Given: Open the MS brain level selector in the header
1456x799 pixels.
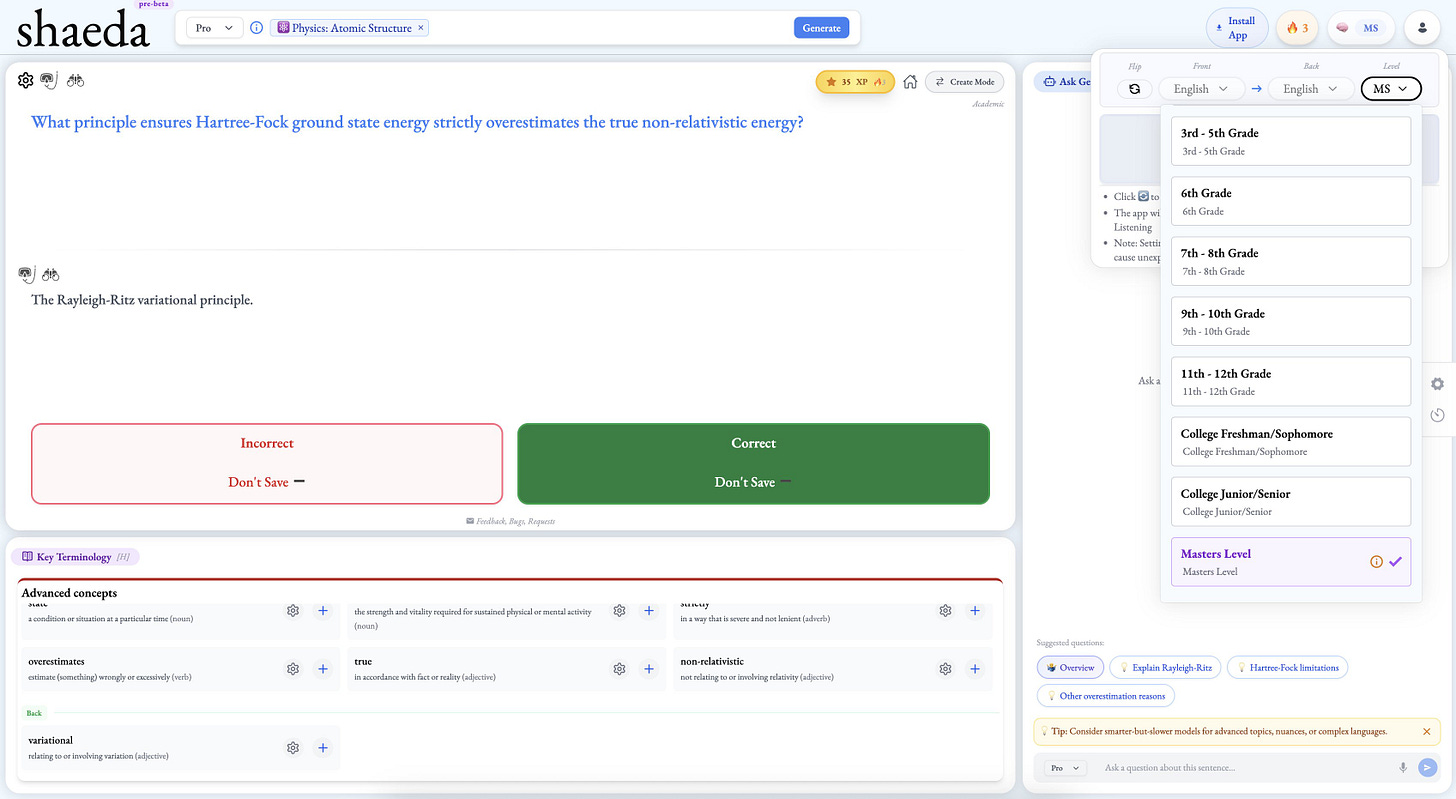Looking at the screenshot, I should click(x=1360, y=28).
